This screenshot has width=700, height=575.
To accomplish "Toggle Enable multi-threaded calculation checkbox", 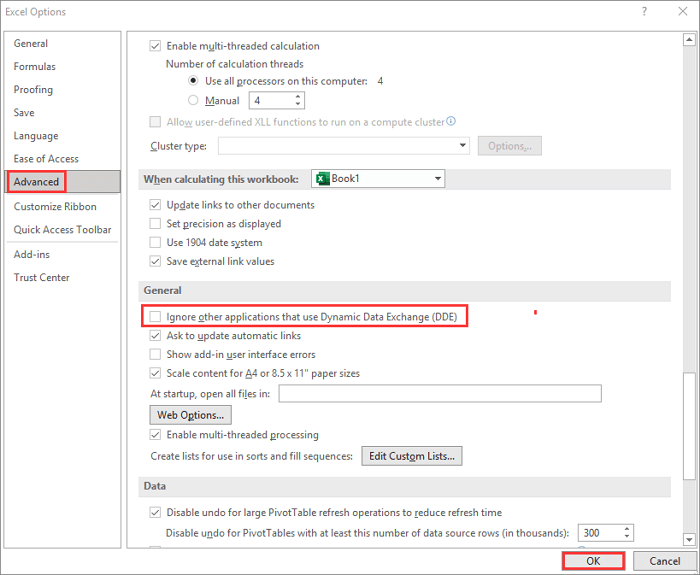I will click(155, 46).
